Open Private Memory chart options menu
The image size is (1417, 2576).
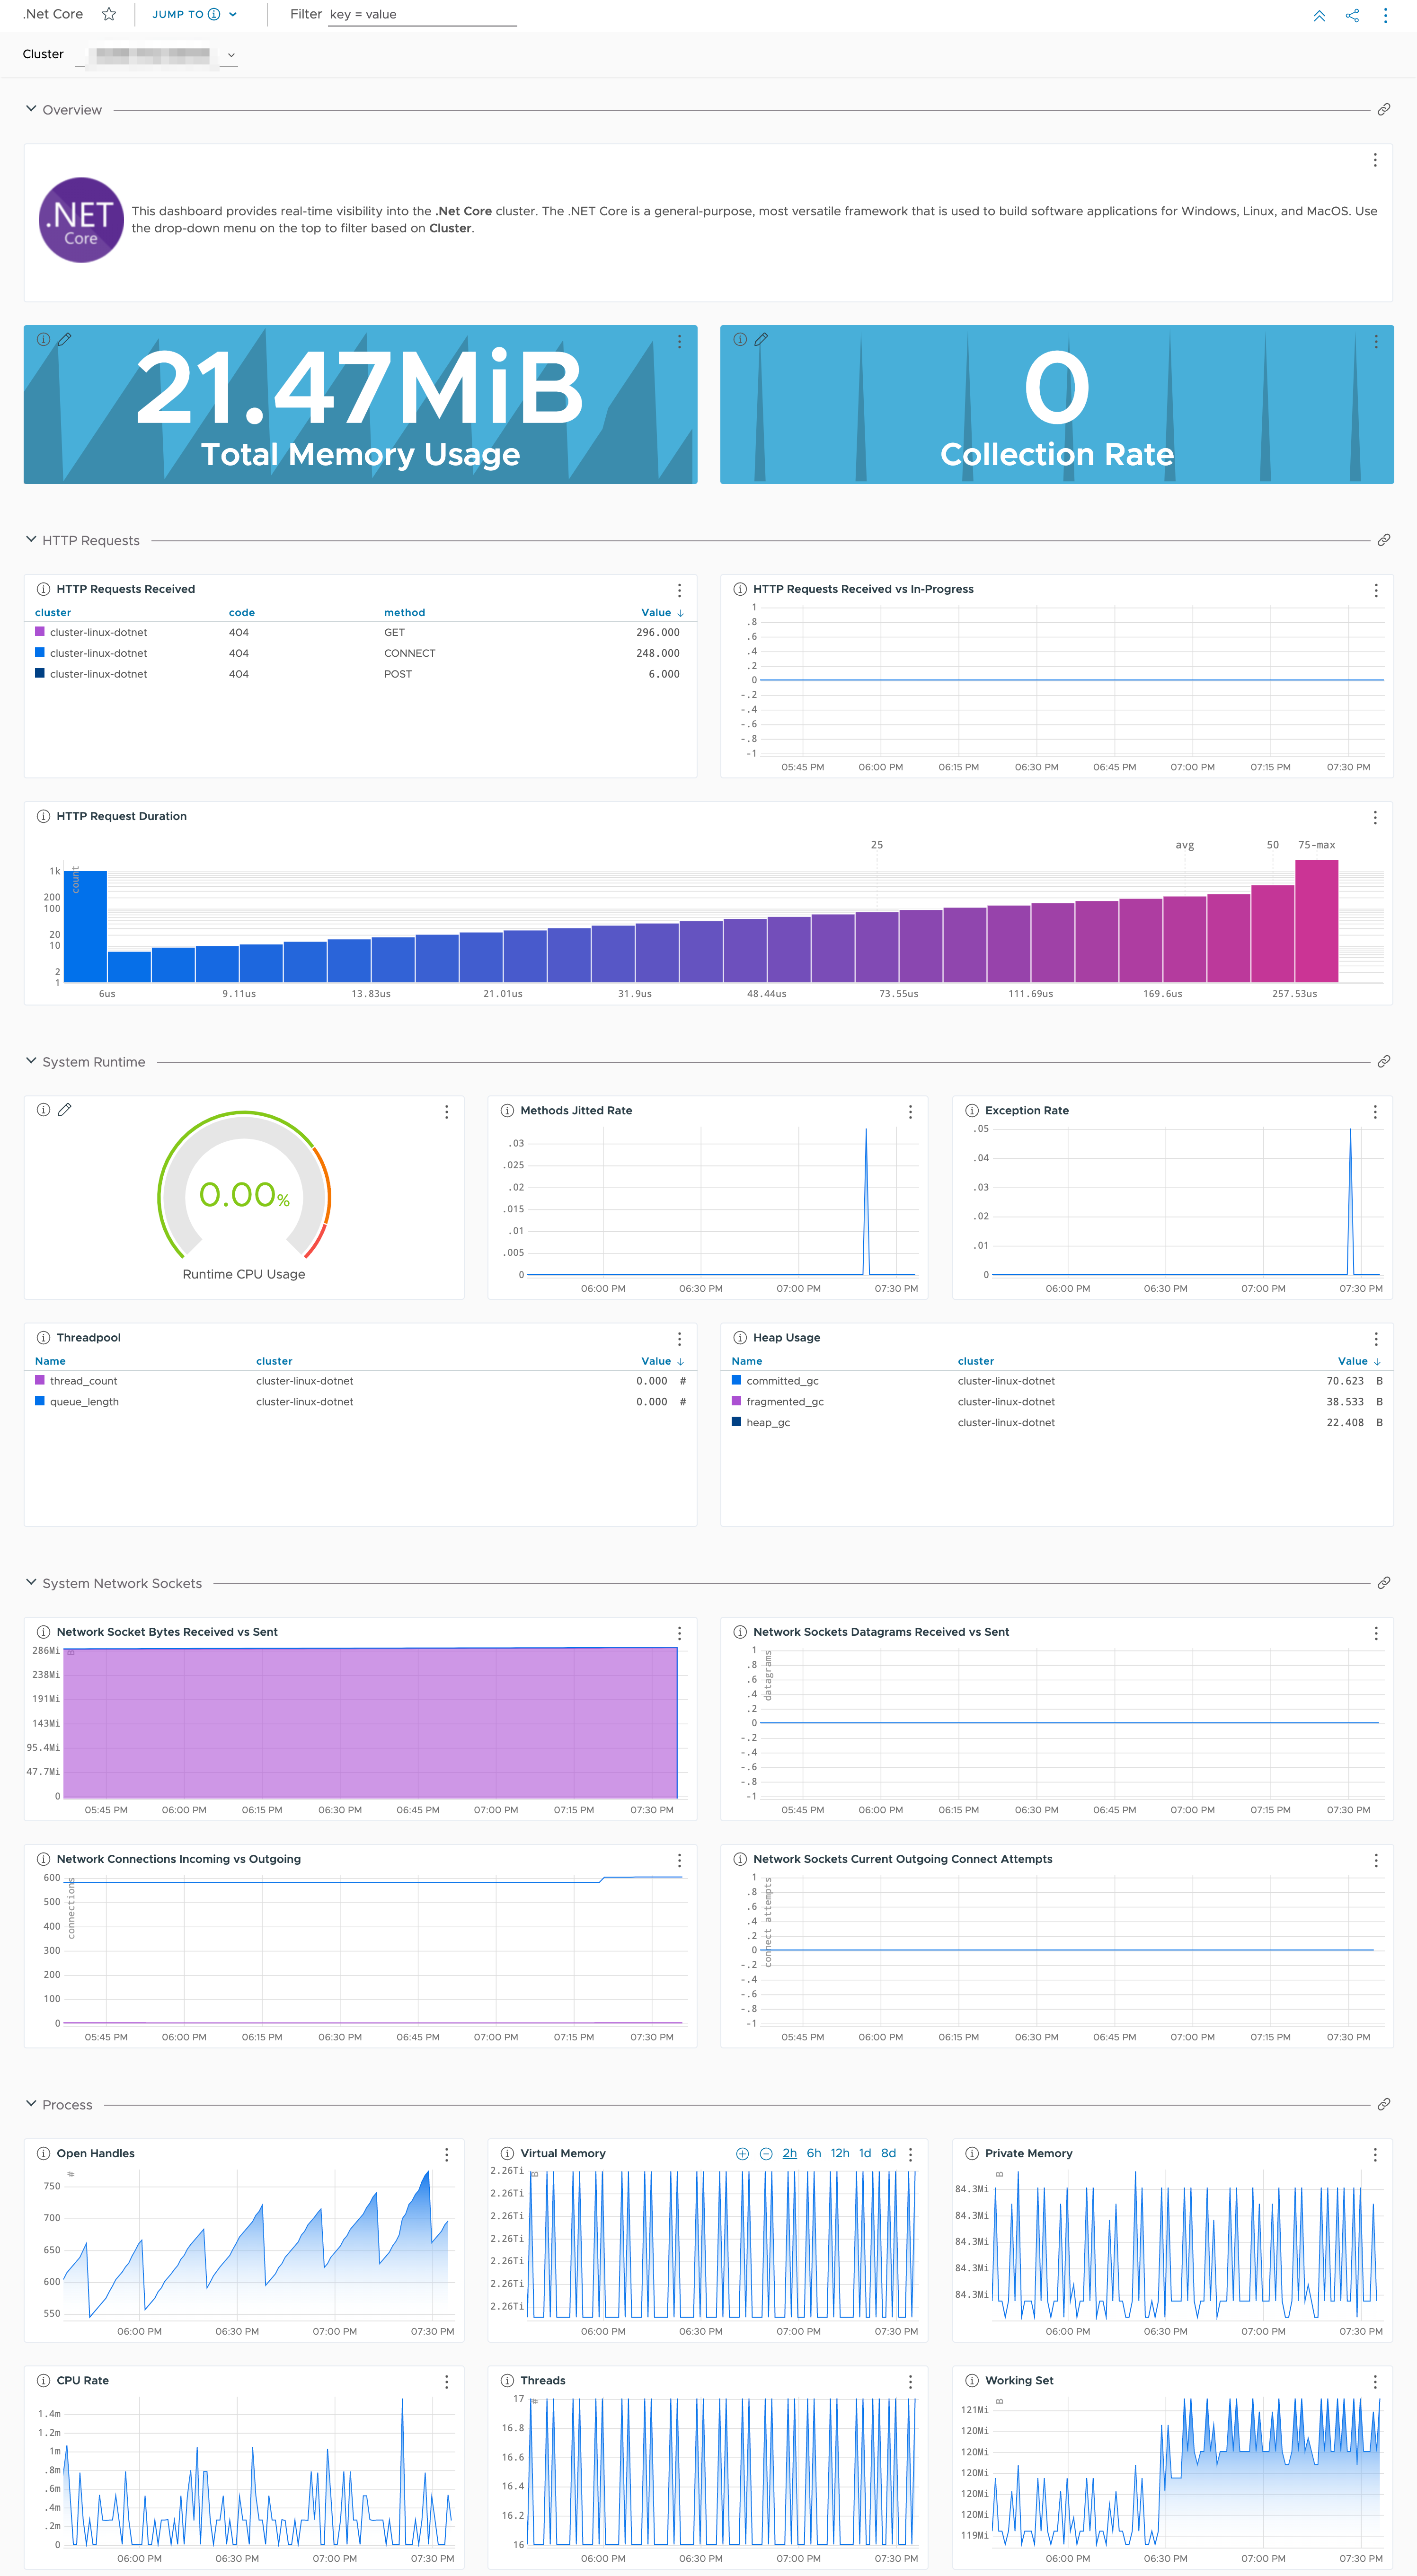tap(1375, 2154)
